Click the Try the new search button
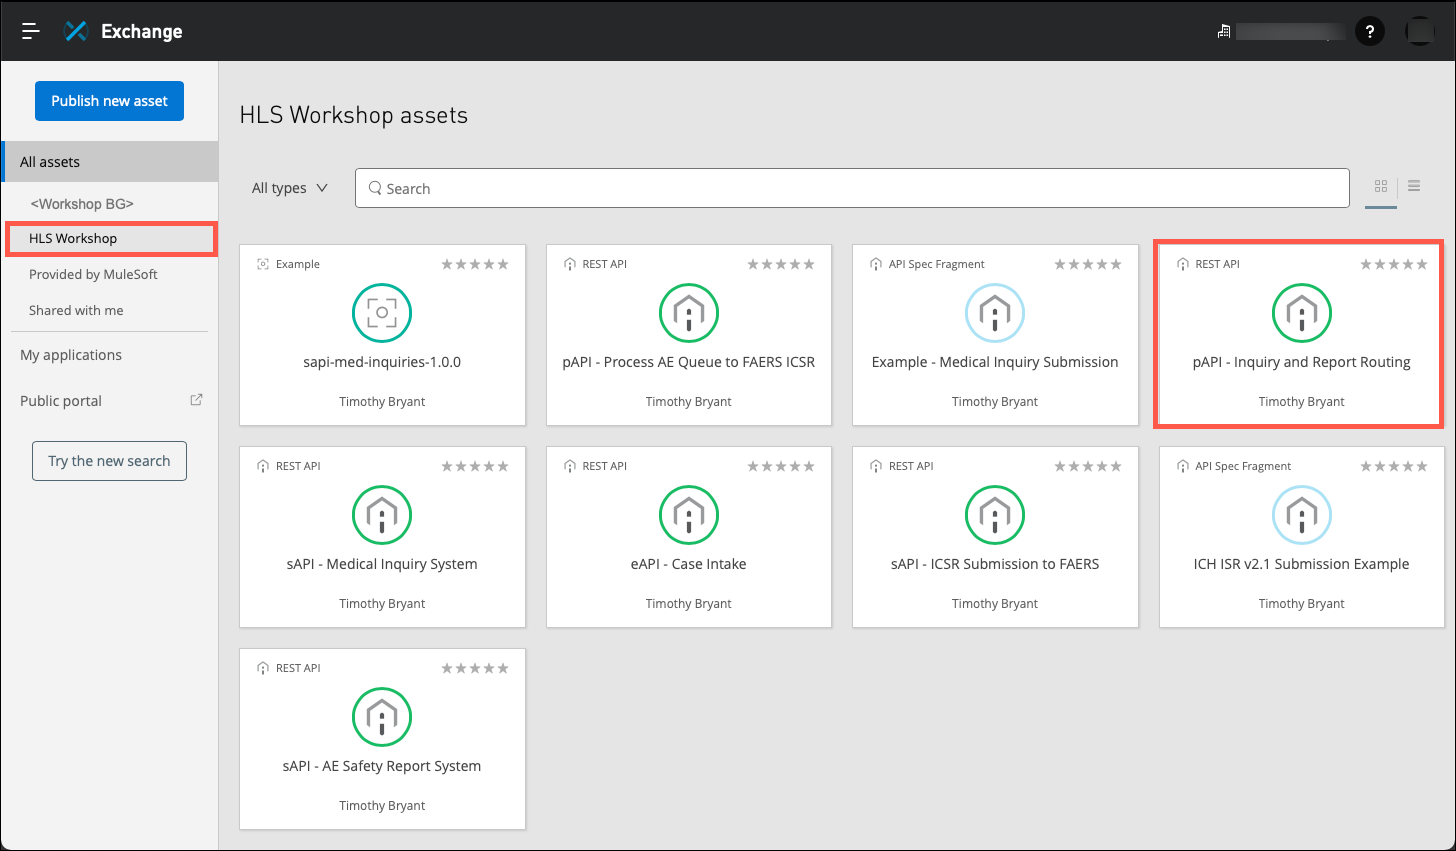1456x851 pixels. [x=109, y=461]
